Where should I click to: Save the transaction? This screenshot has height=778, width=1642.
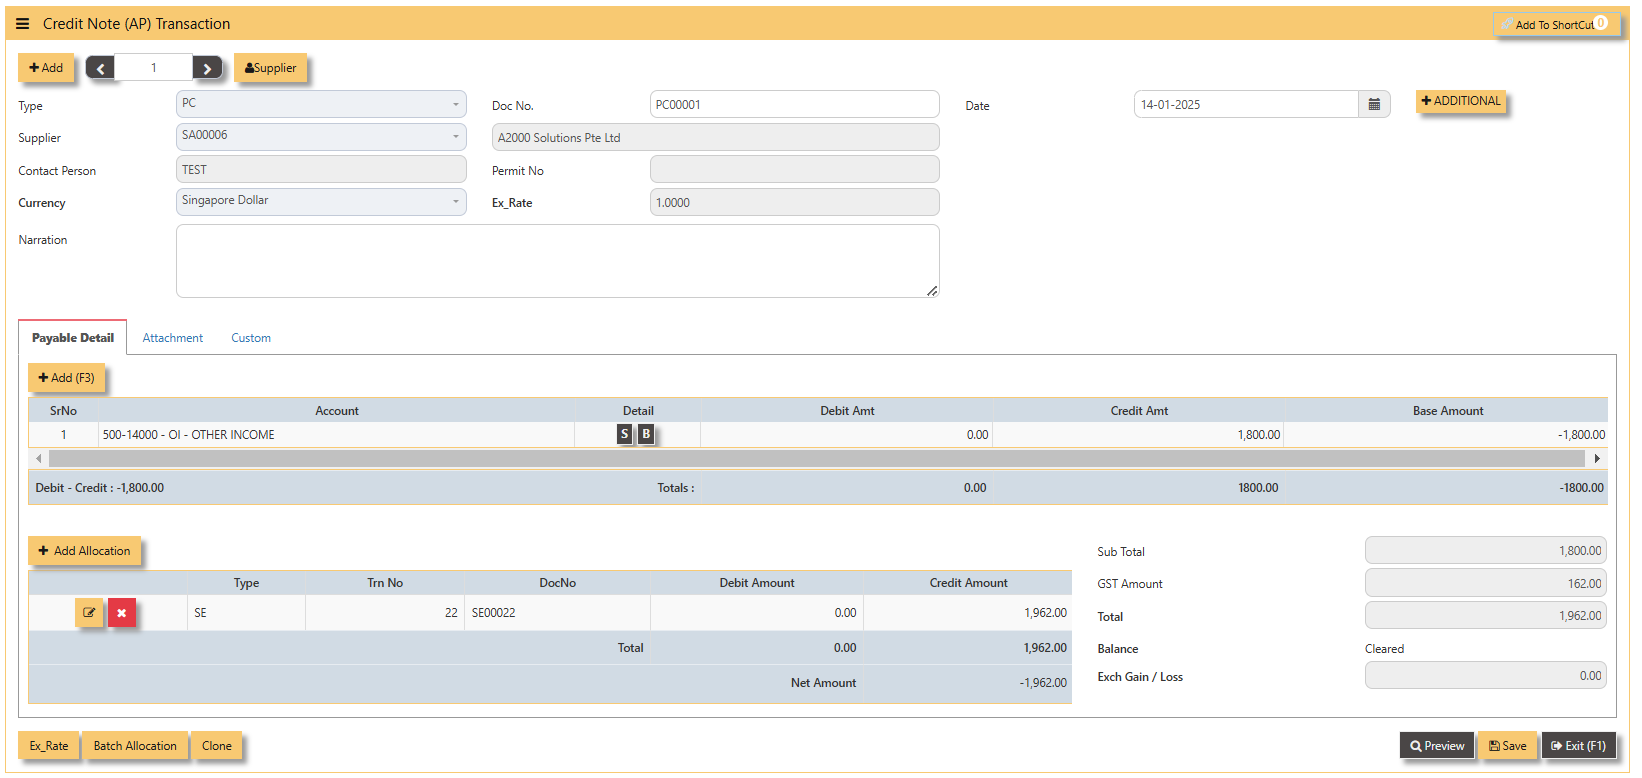point(1507,746)
